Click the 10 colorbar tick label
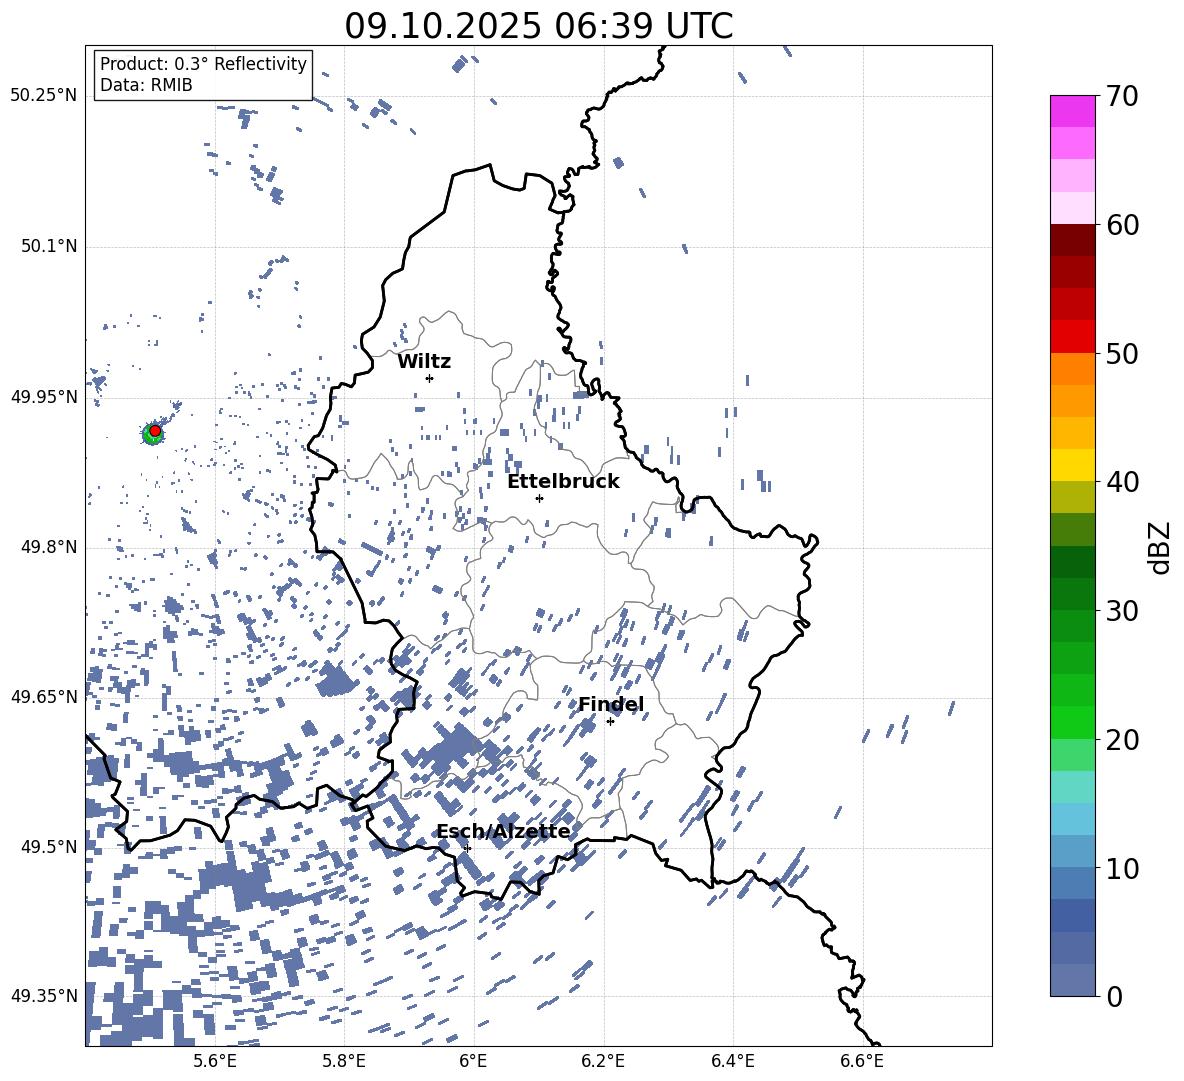This screenshot has height=1081, width=1184. (x=1122, y=868)
